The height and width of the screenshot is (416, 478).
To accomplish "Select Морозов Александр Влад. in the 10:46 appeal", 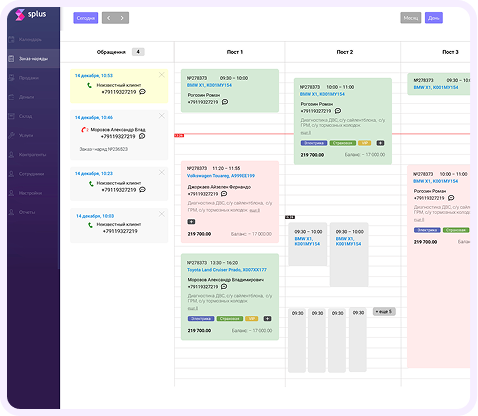I will point(118,130).
